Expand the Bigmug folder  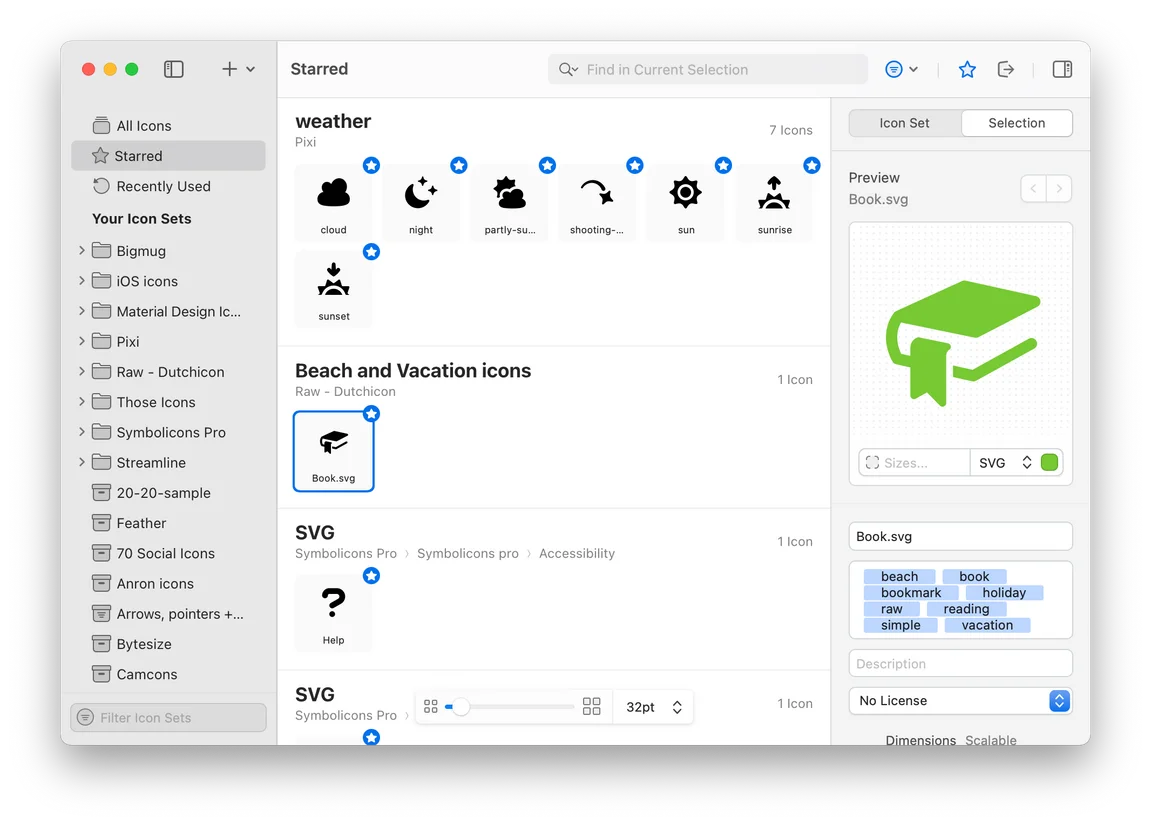click(x=82, y=251)
